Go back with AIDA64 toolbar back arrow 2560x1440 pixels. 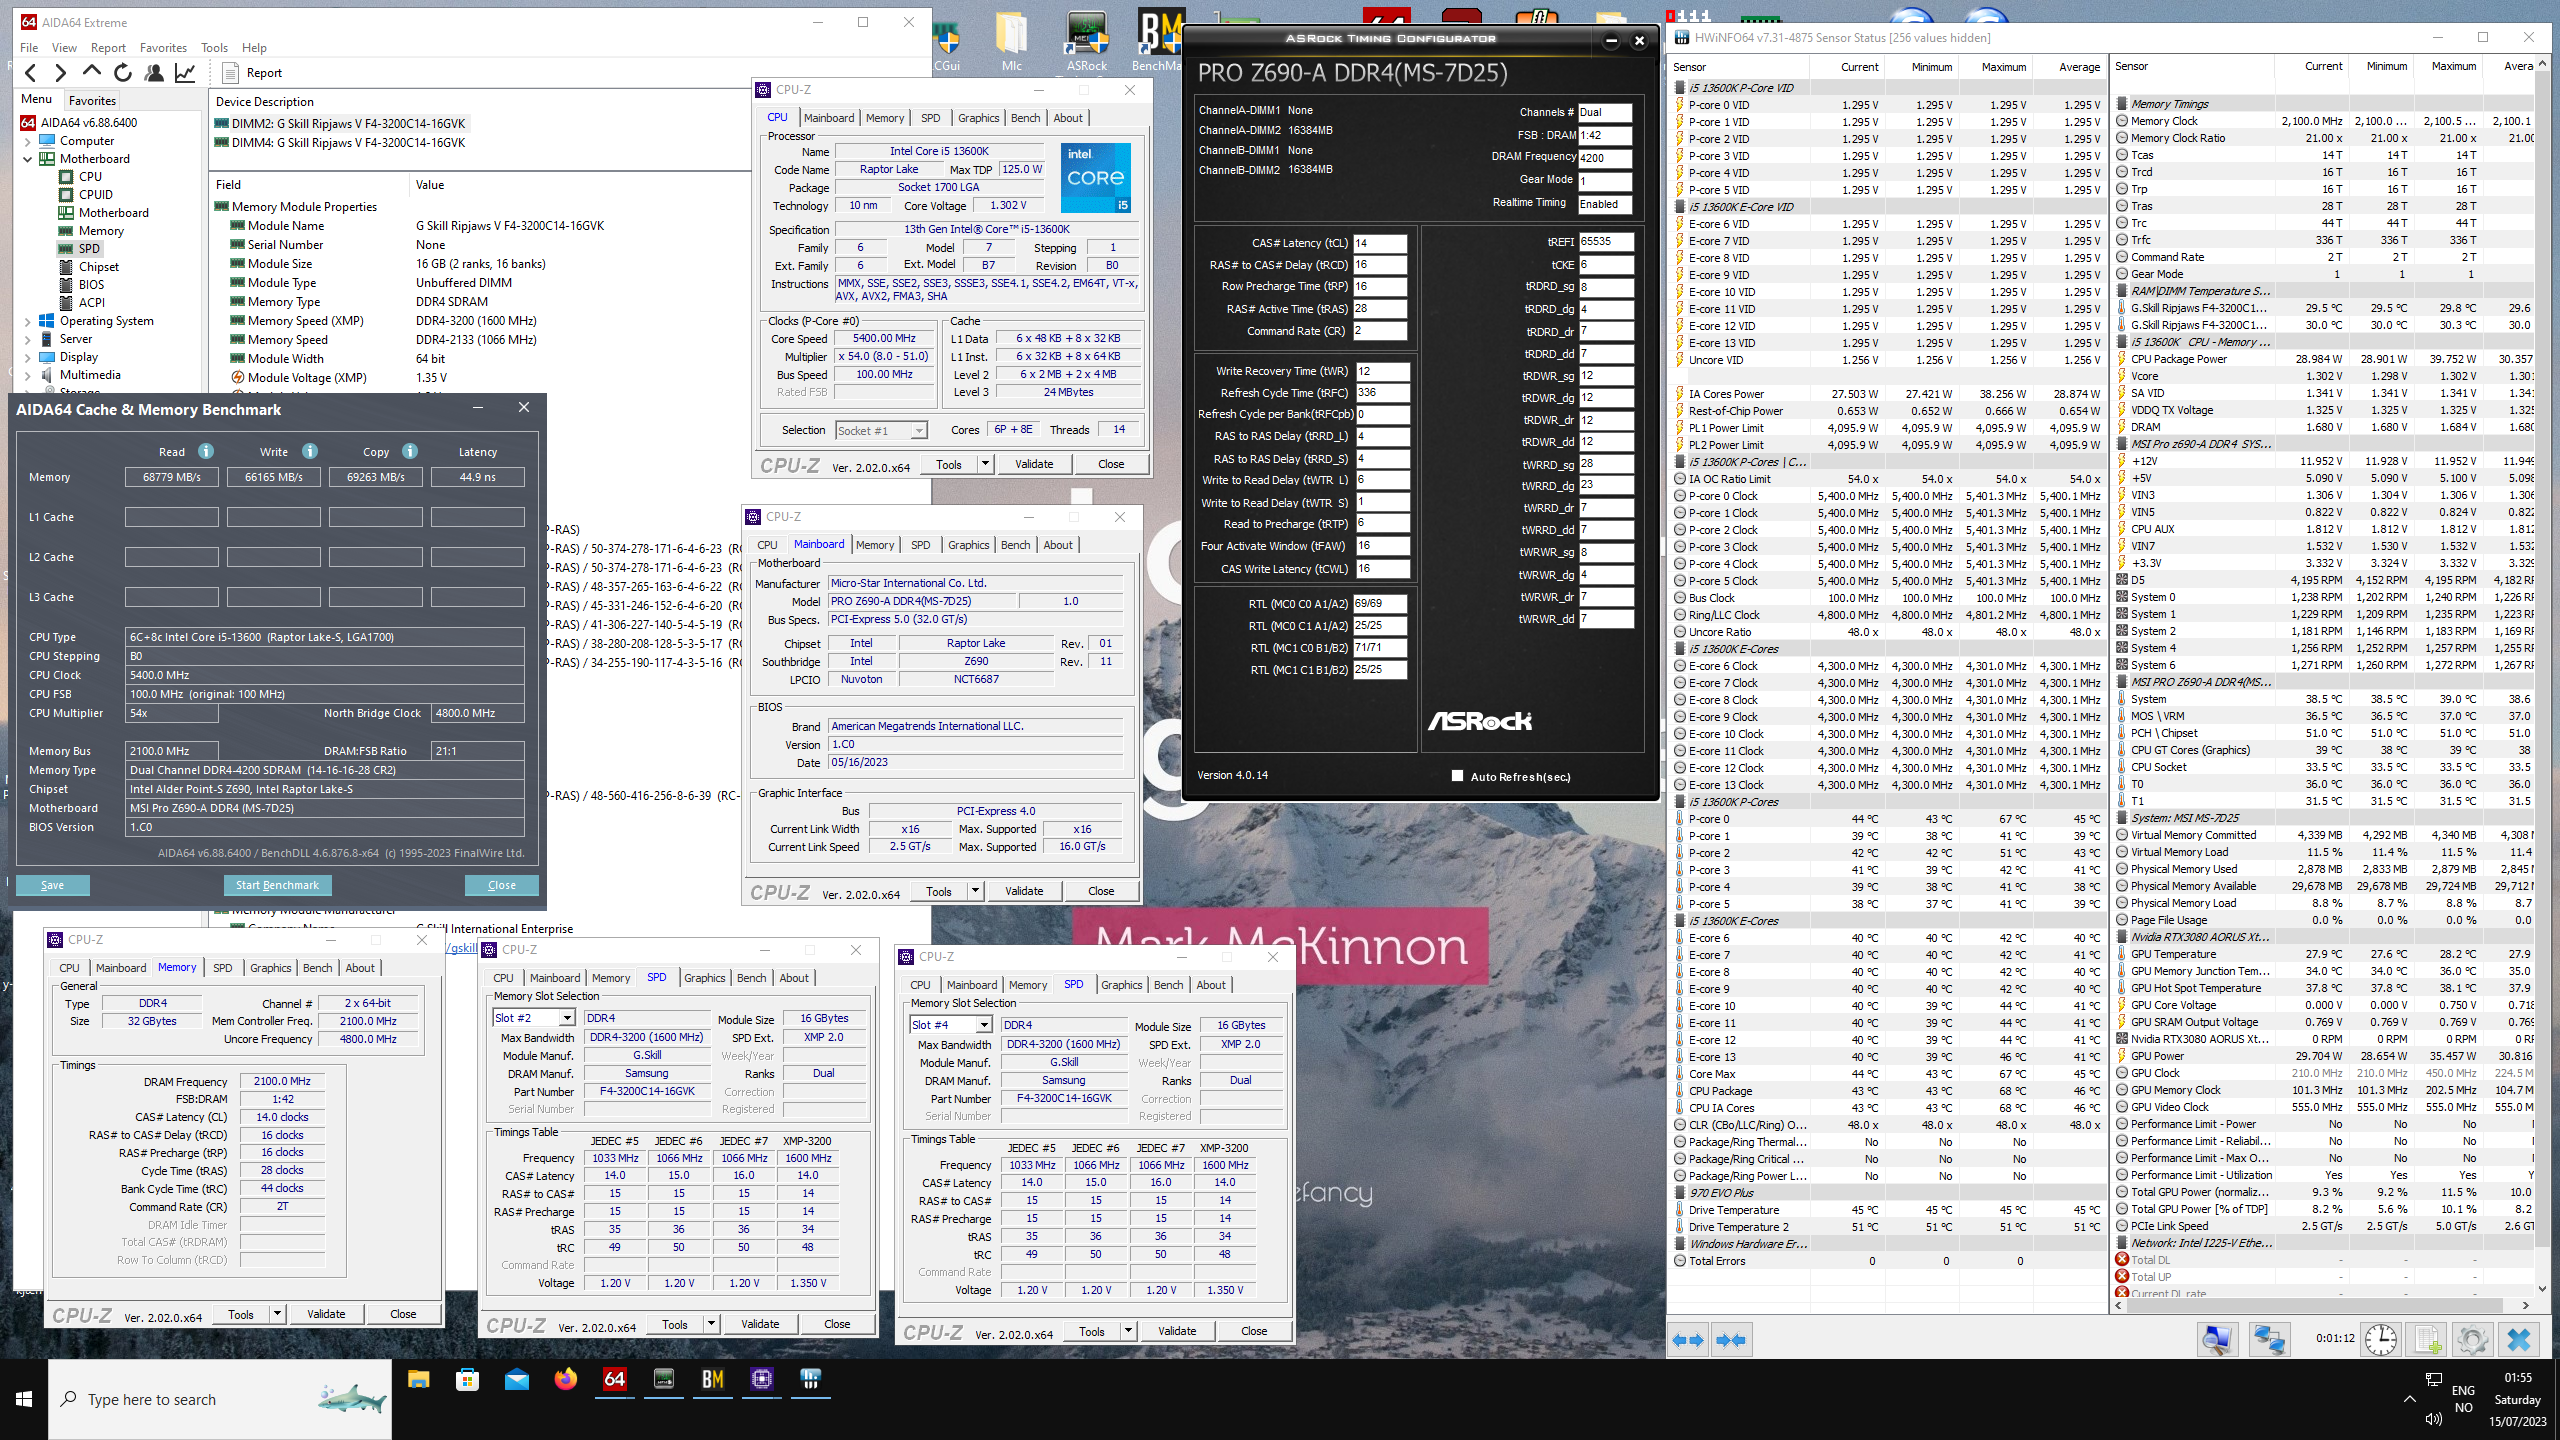[31, 73]
